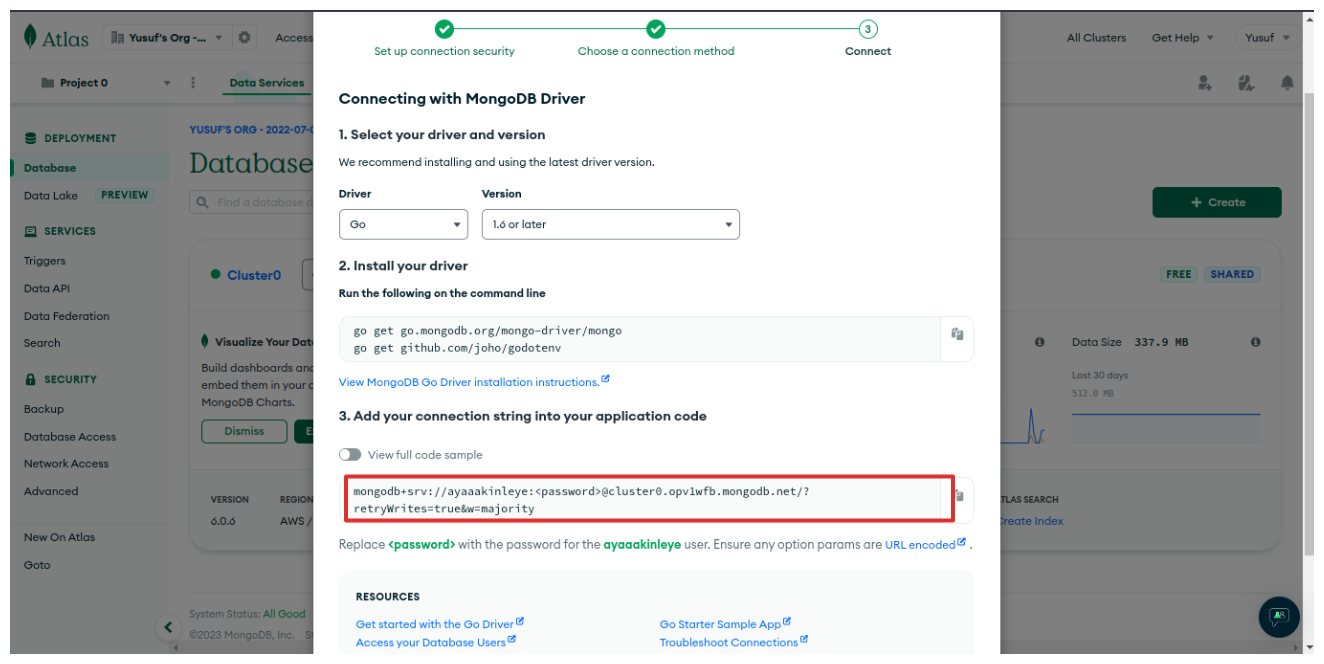Open the Go Driver installation instructions link
Screen dimensions: 1324x664
468,382
